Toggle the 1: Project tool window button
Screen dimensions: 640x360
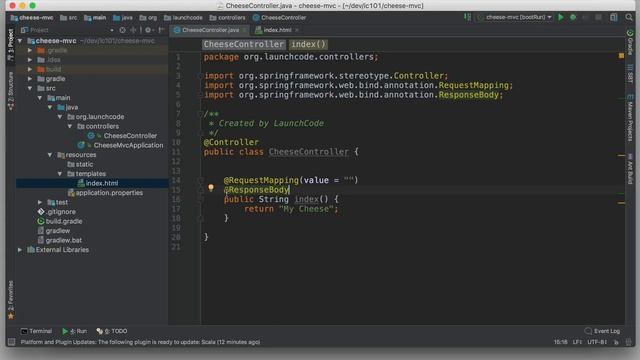click(11, 45)
